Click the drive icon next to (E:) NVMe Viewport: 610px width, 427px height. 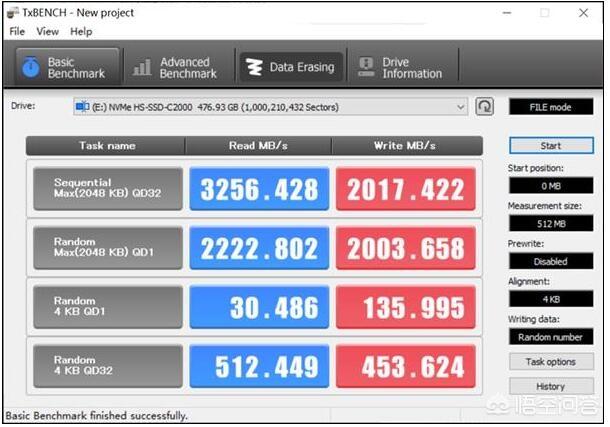click(x=82, y=107)
